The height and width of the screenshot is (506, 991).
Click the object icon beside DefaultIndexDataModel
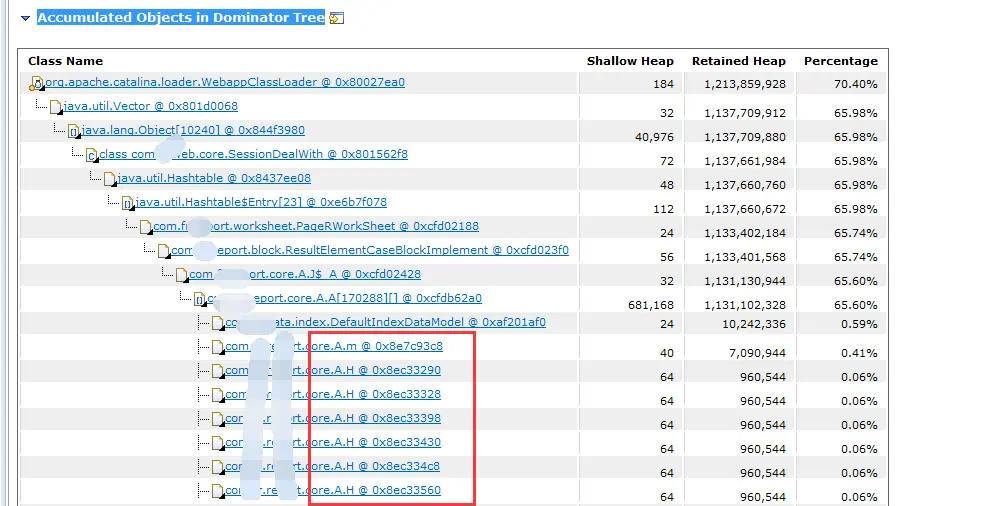[217, 323]
